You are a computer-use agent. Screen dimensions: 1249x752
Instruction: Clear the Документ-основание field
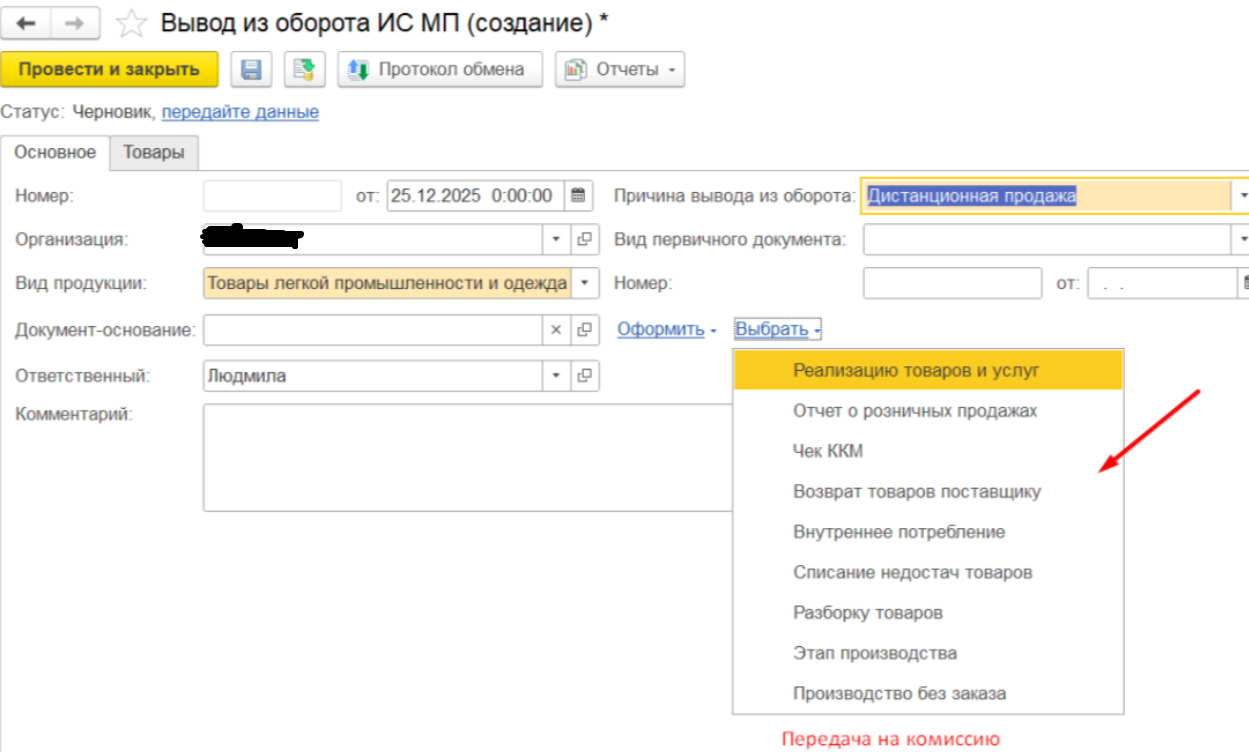tap(557, 329)
